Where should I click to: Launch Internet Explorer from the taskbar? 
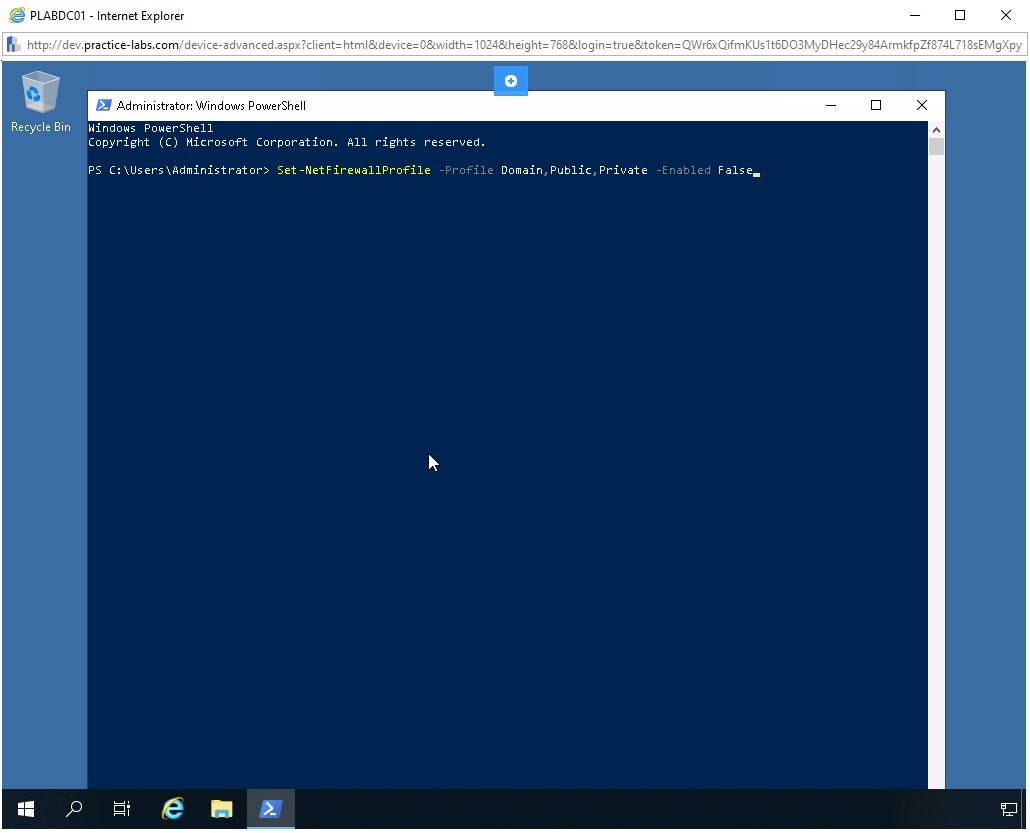(x=173, y=809)
